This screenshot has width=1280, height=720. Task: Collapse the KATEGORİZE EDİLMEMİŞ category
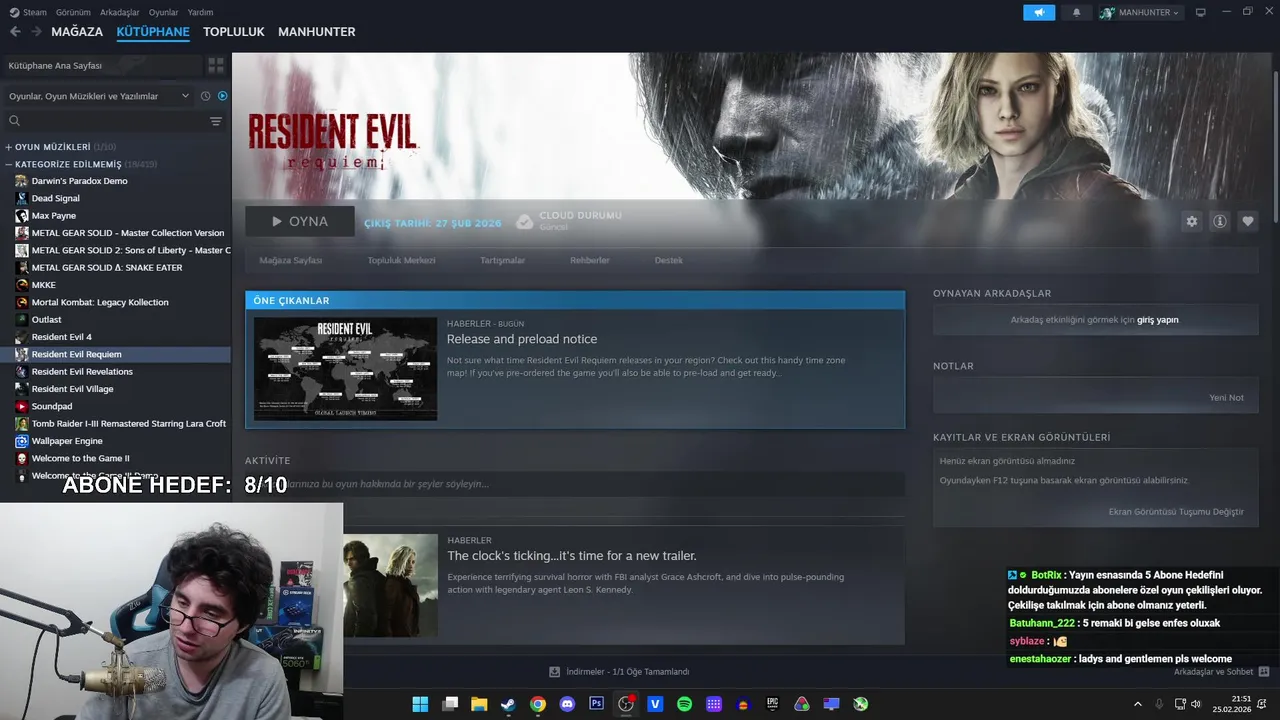[x=80, y=164]
